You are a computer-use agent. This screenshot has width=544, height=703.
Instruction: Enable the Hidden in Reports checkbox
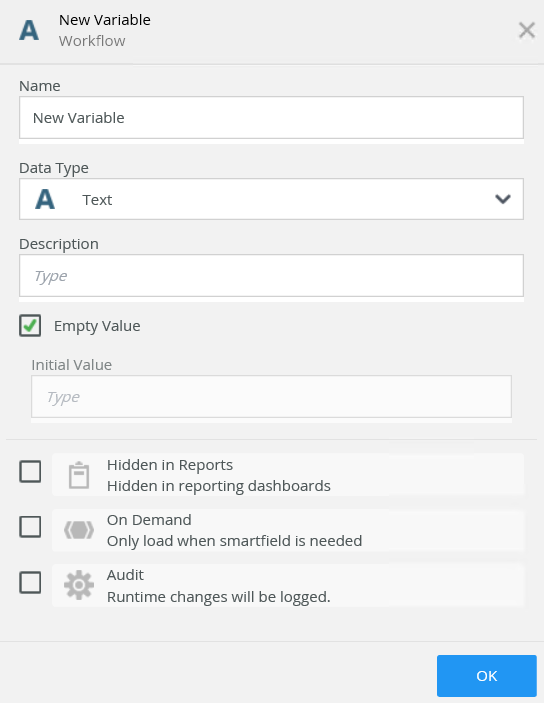(30, 471)
